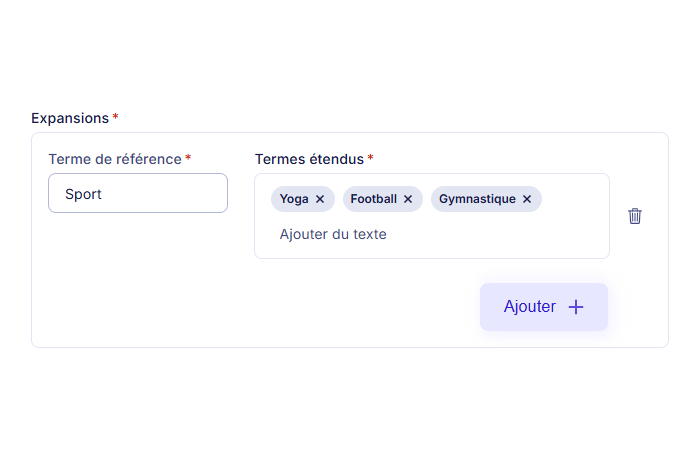This screenshot has width=675, height=455.
Task: Click the asterisk after 'Termes étendus'
Action: (x=371, y=158)
